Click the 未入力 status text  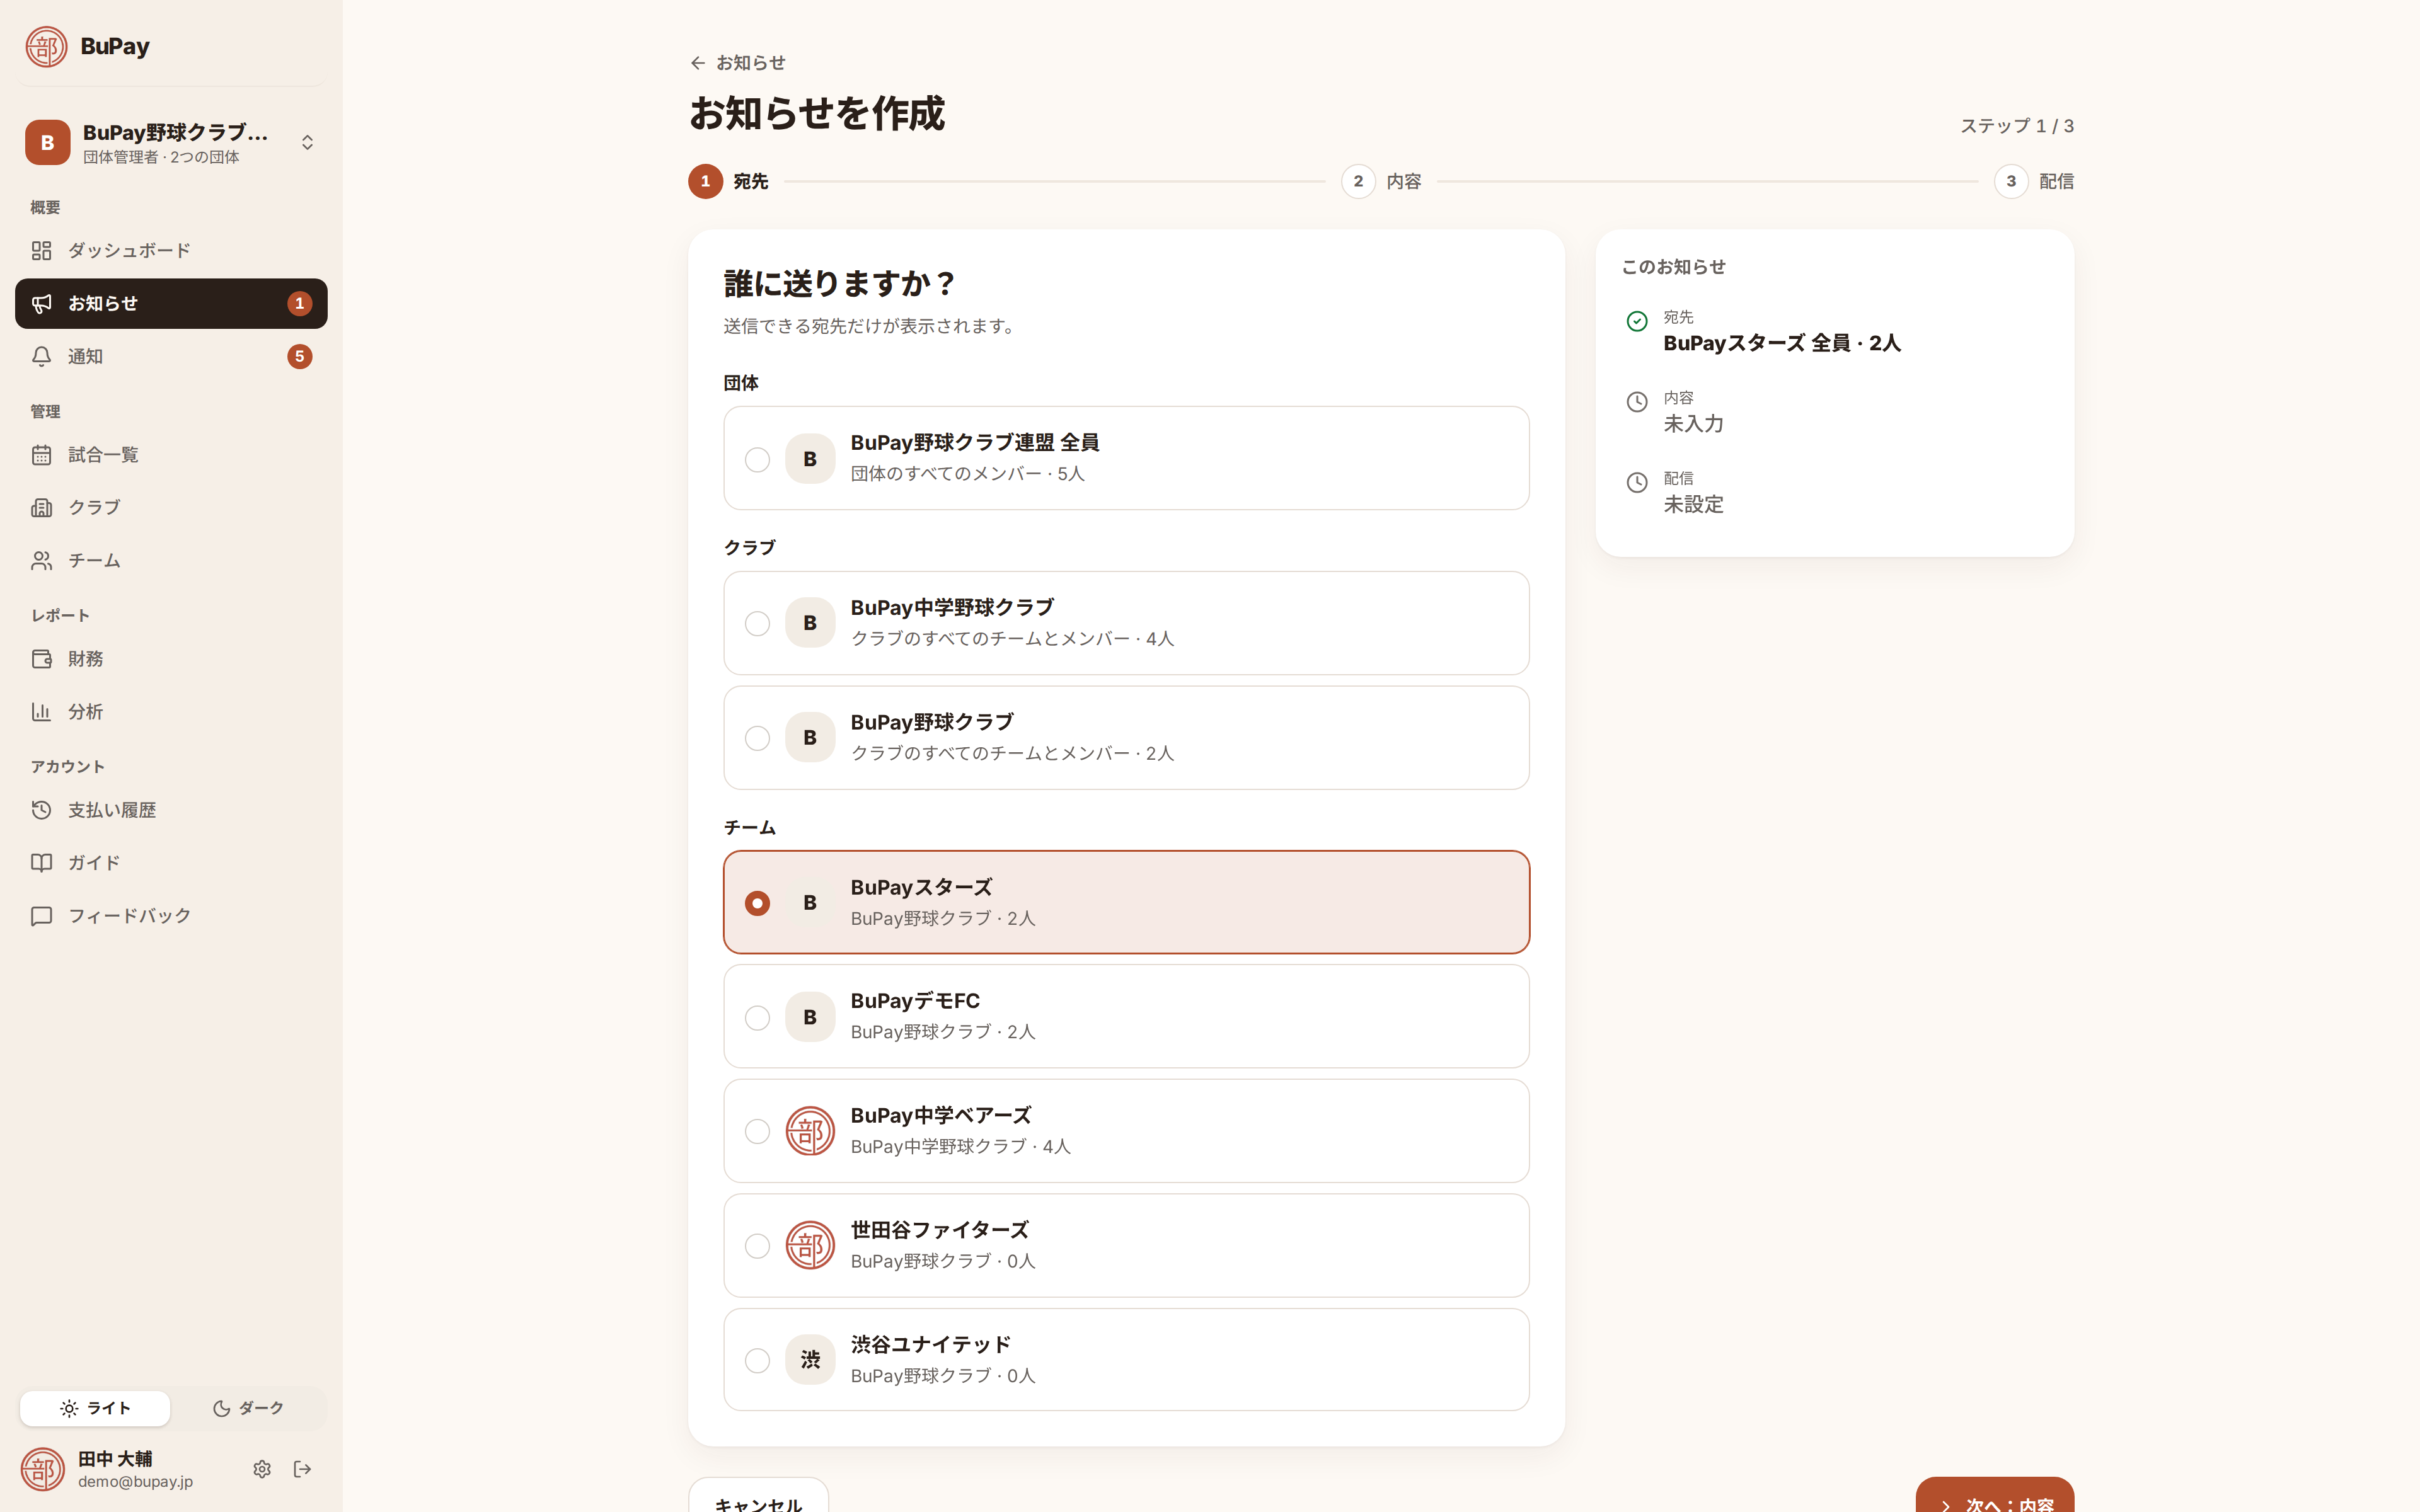pos(1693,424)
